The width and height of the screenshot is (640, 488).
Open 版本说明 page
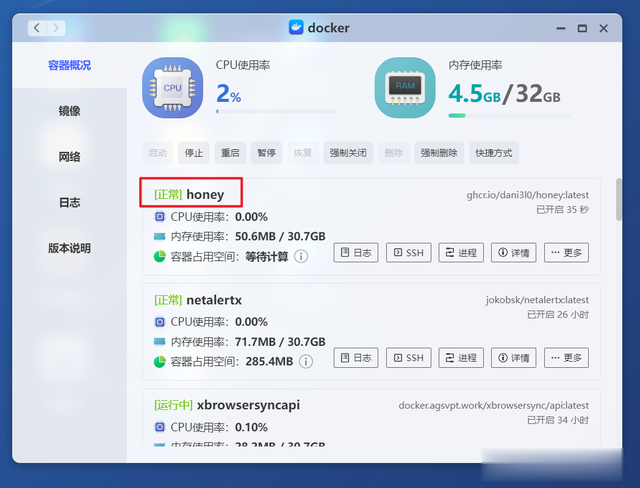coord(69,248)
